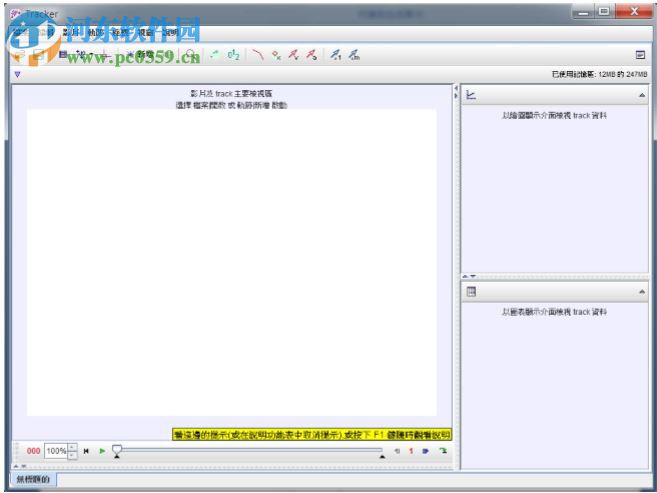Toggle the coordinate axes icon
The image size is (657, 493).
(x=105, y=55)
